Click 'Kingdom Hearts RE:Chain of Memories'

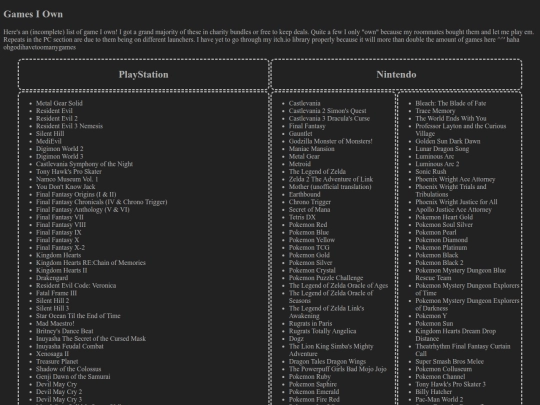coord(91,262)
